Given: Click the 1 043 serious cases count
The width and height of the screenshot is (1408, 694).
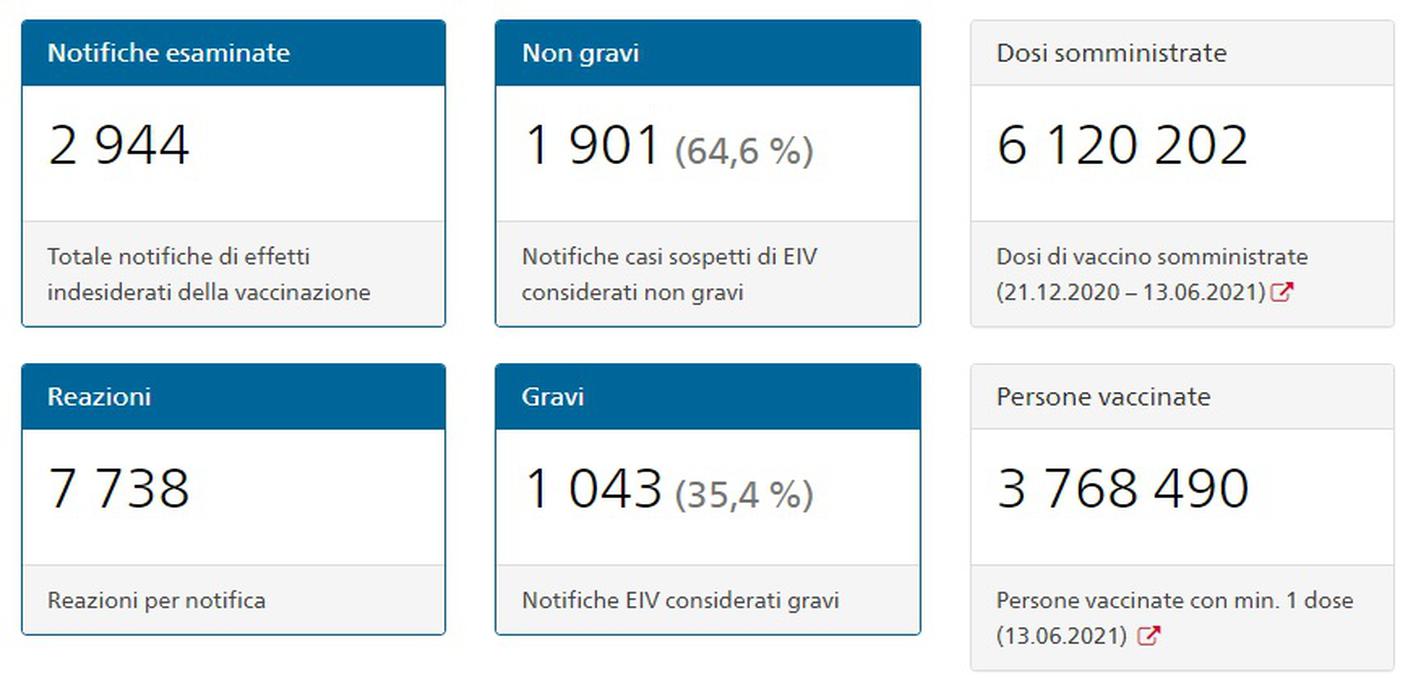Looking at the screenshot, I should tap(593, 490).
